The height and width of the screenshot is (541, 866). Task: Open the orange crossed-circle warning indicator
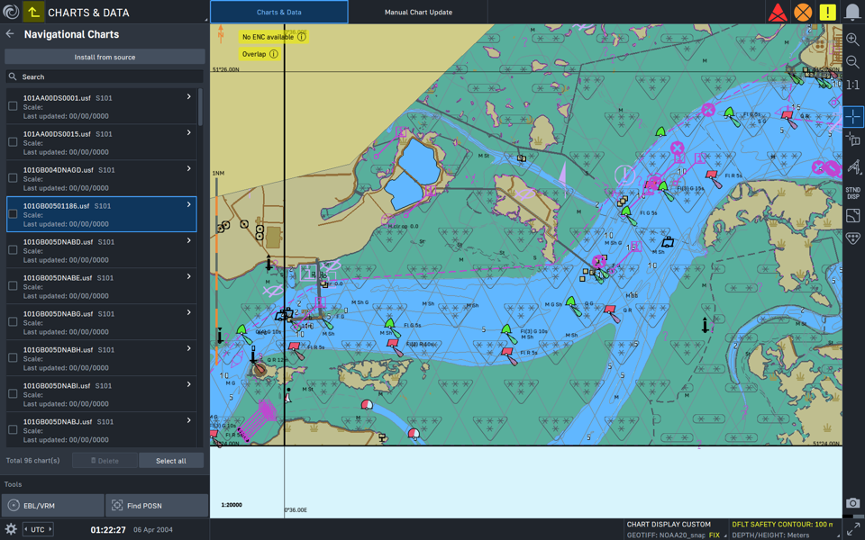(x=803, y=12)
